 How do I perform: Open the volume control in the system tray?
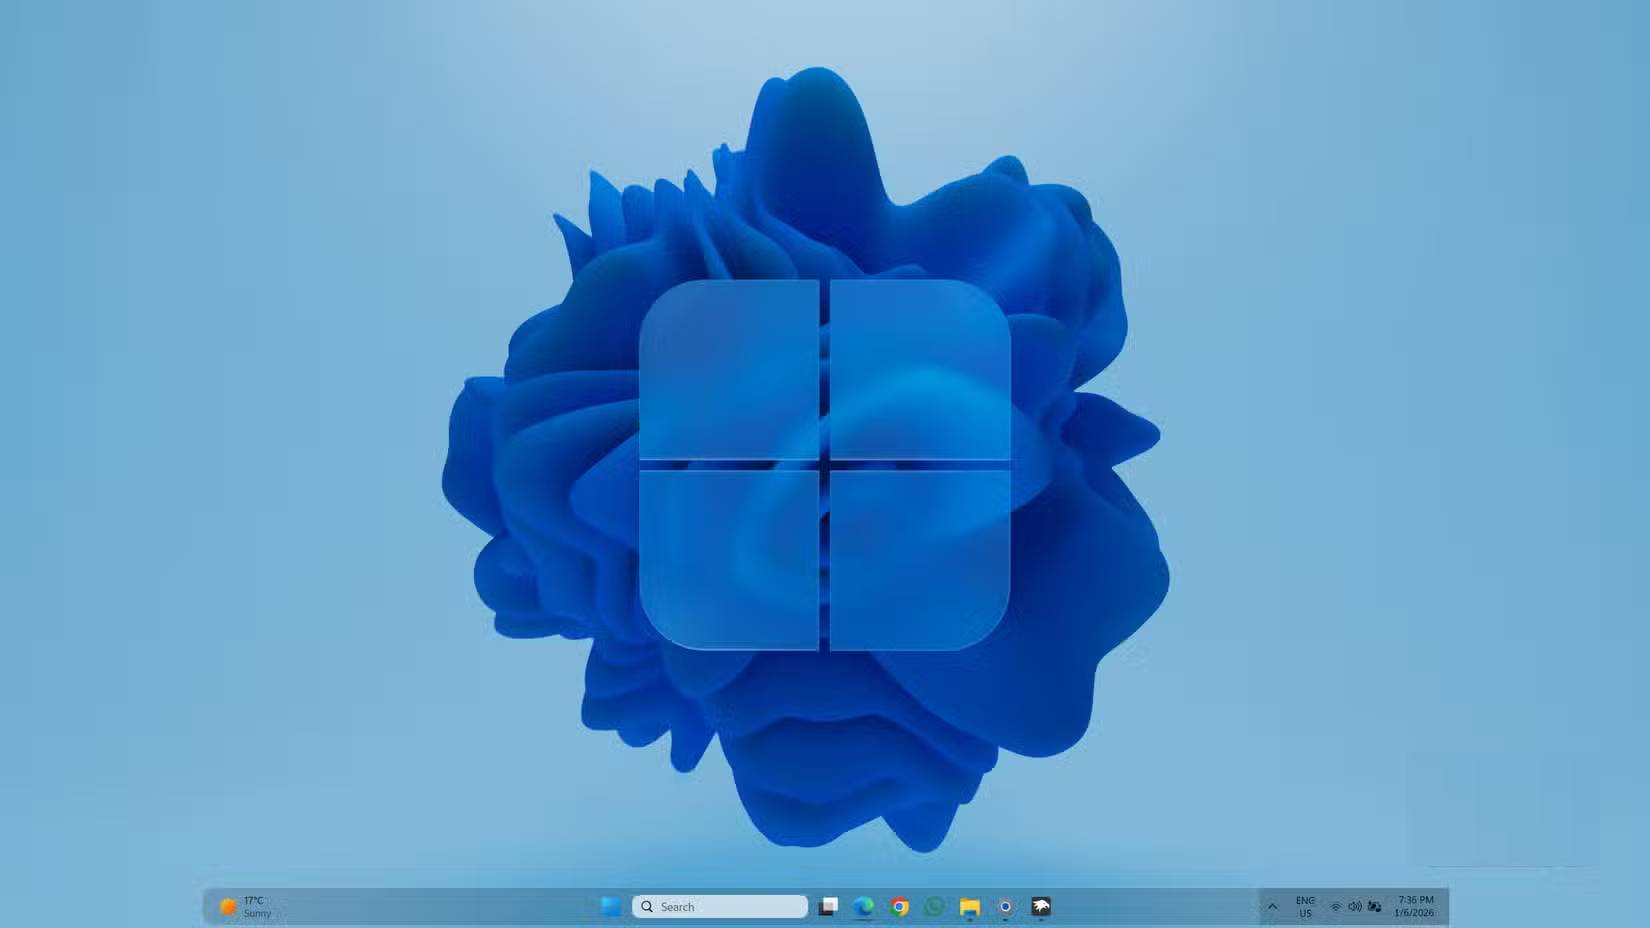(1355, 907)
